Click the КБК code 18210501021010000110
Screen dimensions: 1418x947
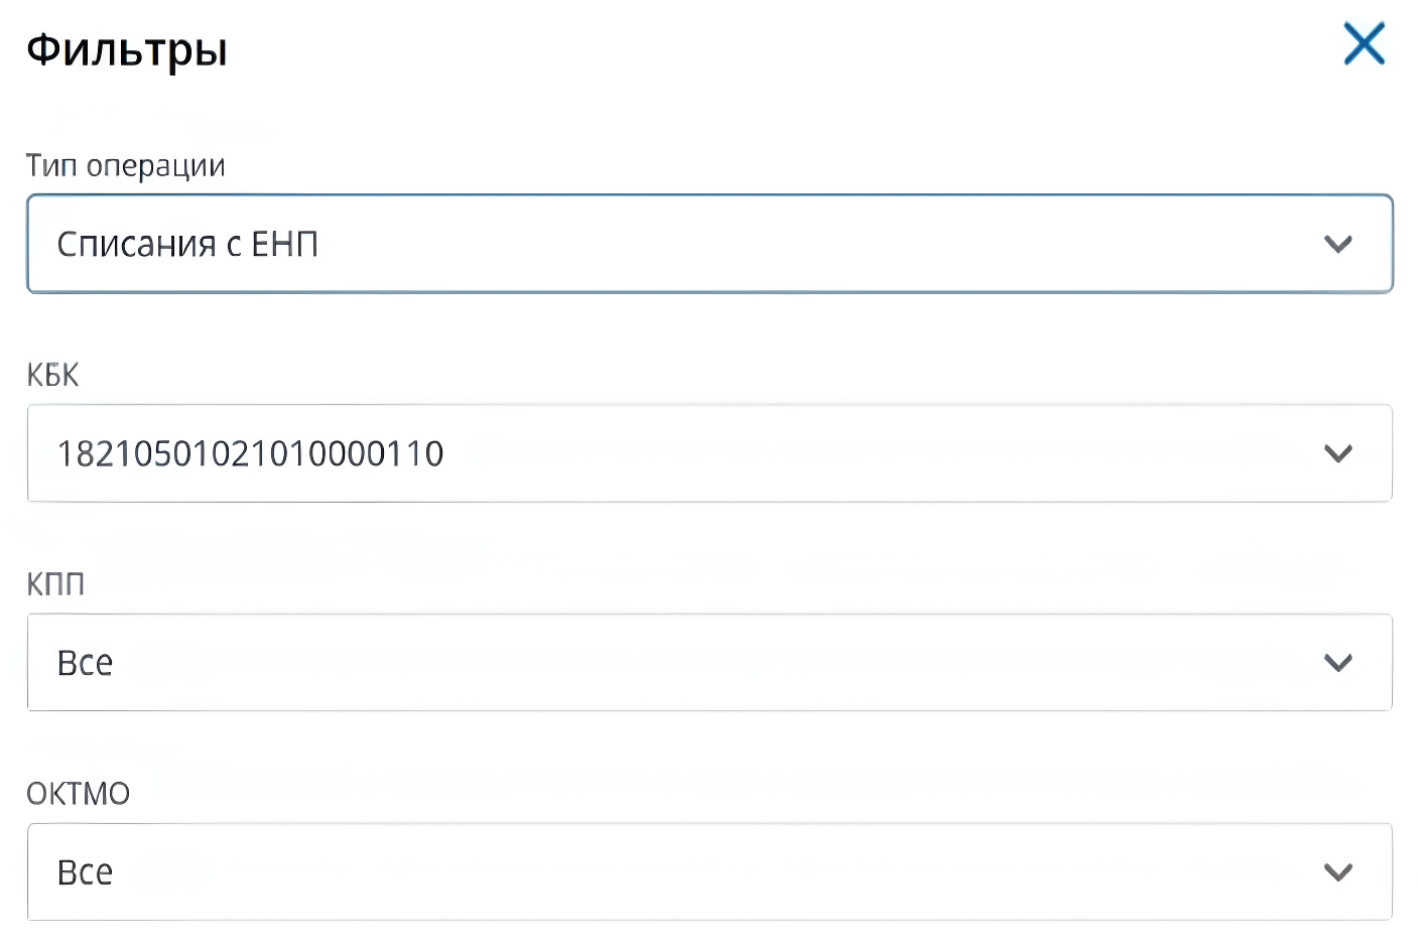[250, 454]
